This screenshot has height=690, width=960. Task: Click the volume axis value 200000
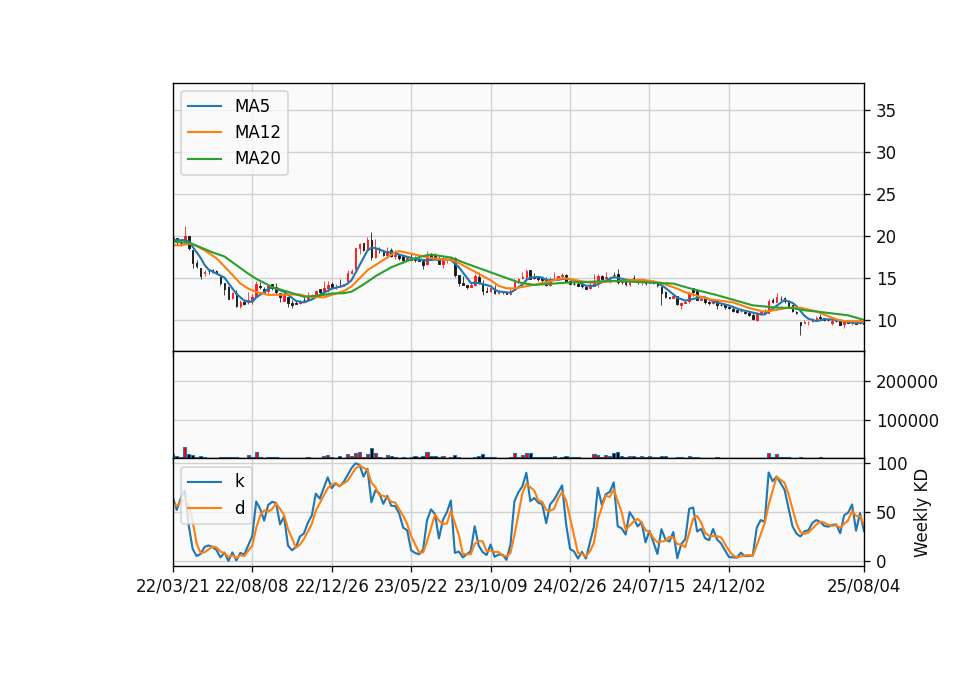907,382
